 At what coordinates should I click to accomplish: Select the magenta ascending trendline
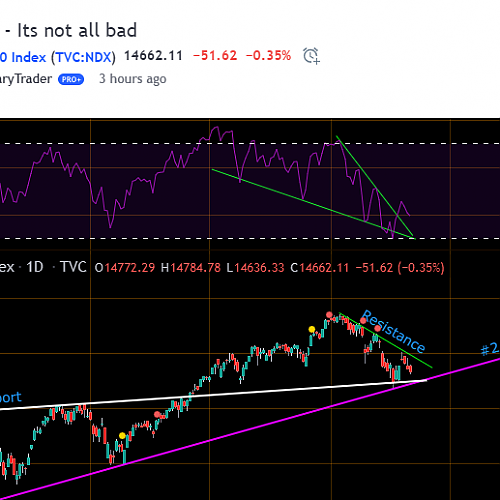pyautogui.click(x=250, y=429)
